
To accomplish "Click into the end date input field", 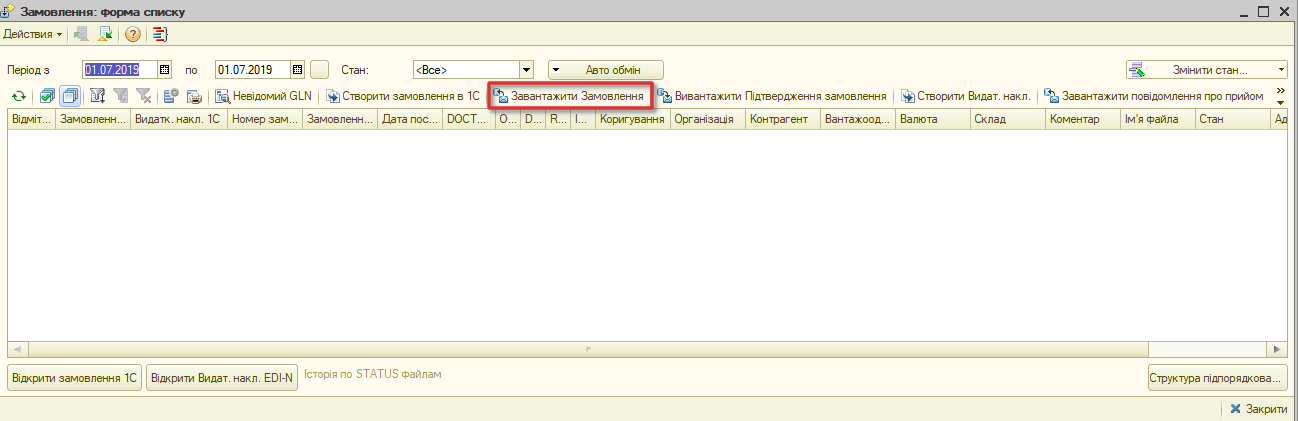I will point(253,70).
